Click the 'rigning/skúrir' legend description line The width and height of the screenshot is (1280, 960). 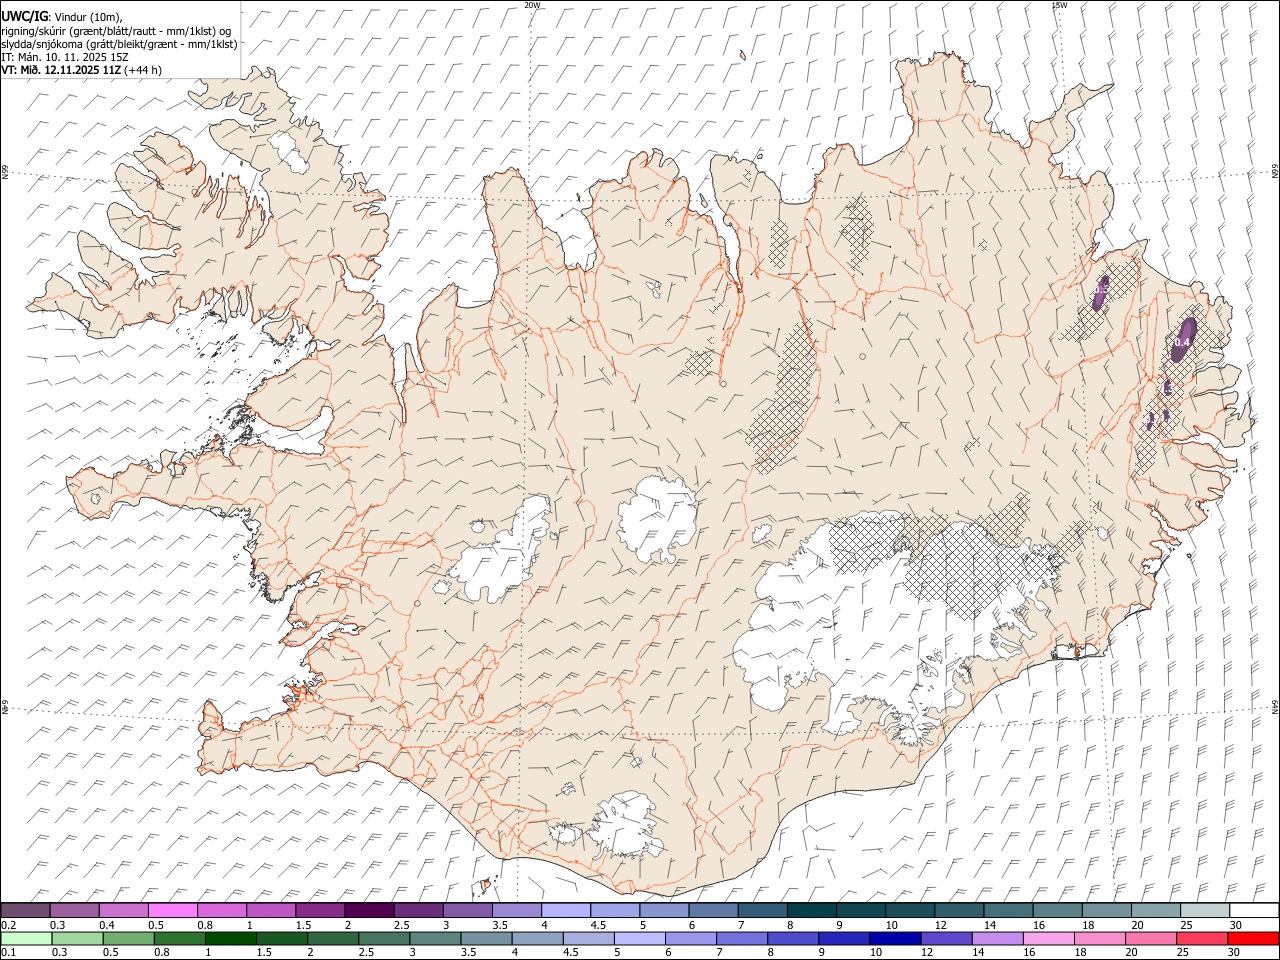[116, 31]
